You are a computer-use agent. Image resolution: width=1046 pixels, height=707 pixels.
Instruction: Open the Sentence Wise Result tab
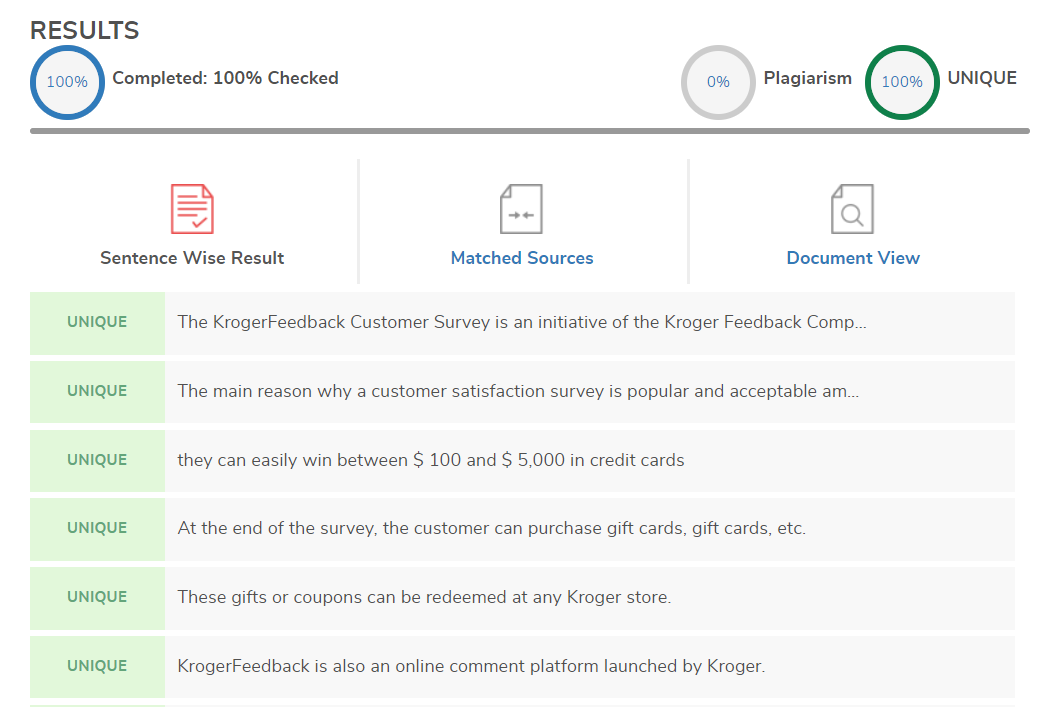tap(192, 258)
